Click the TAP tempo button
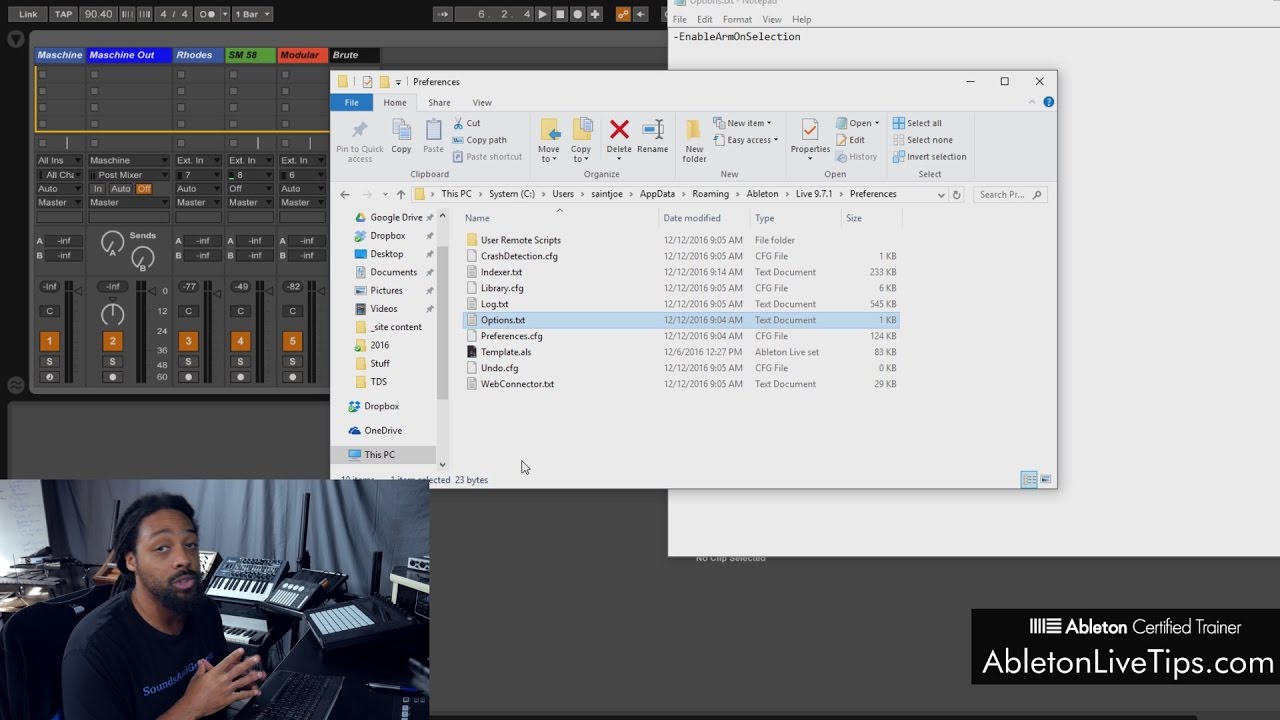1280x720 pixels. (x=64, y=14)
